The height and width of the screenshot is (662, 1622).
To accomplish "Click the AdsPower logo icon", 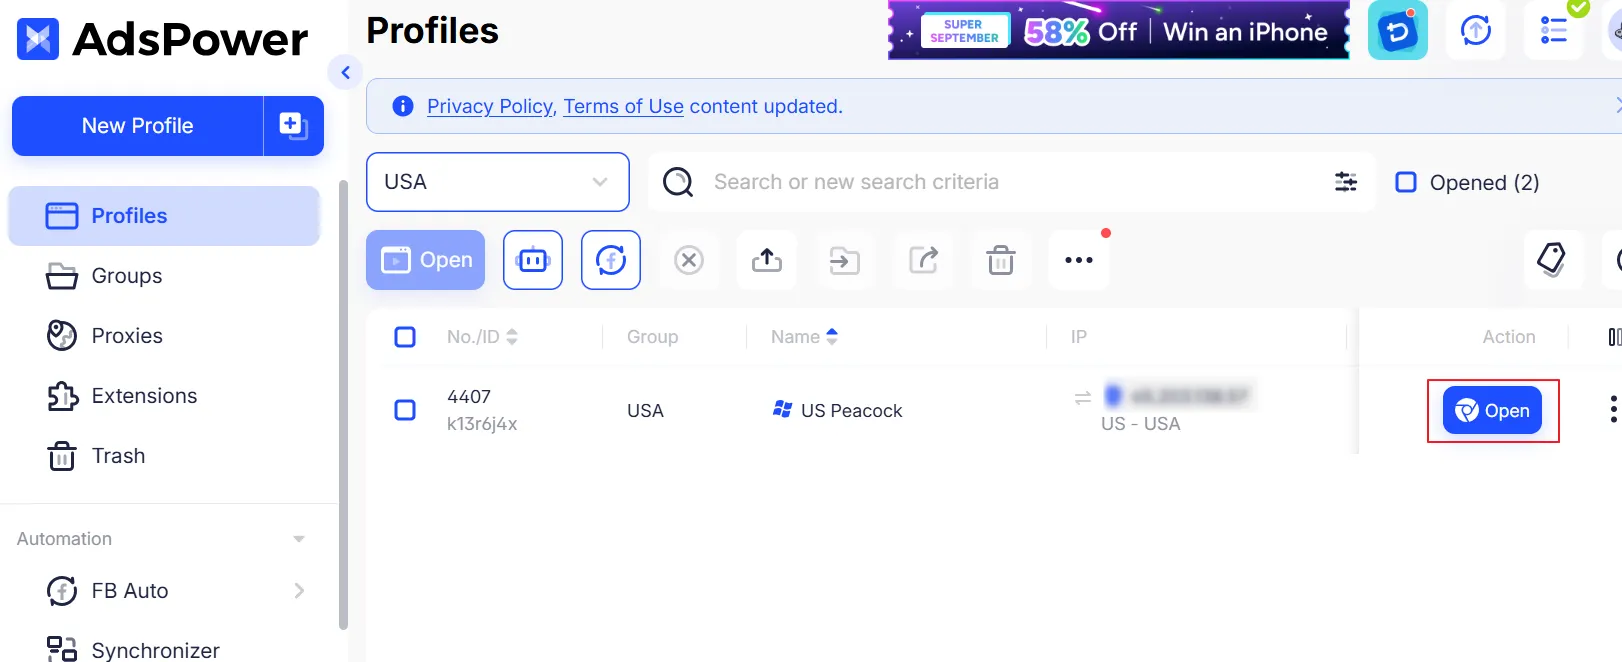I will coord(38,39).
